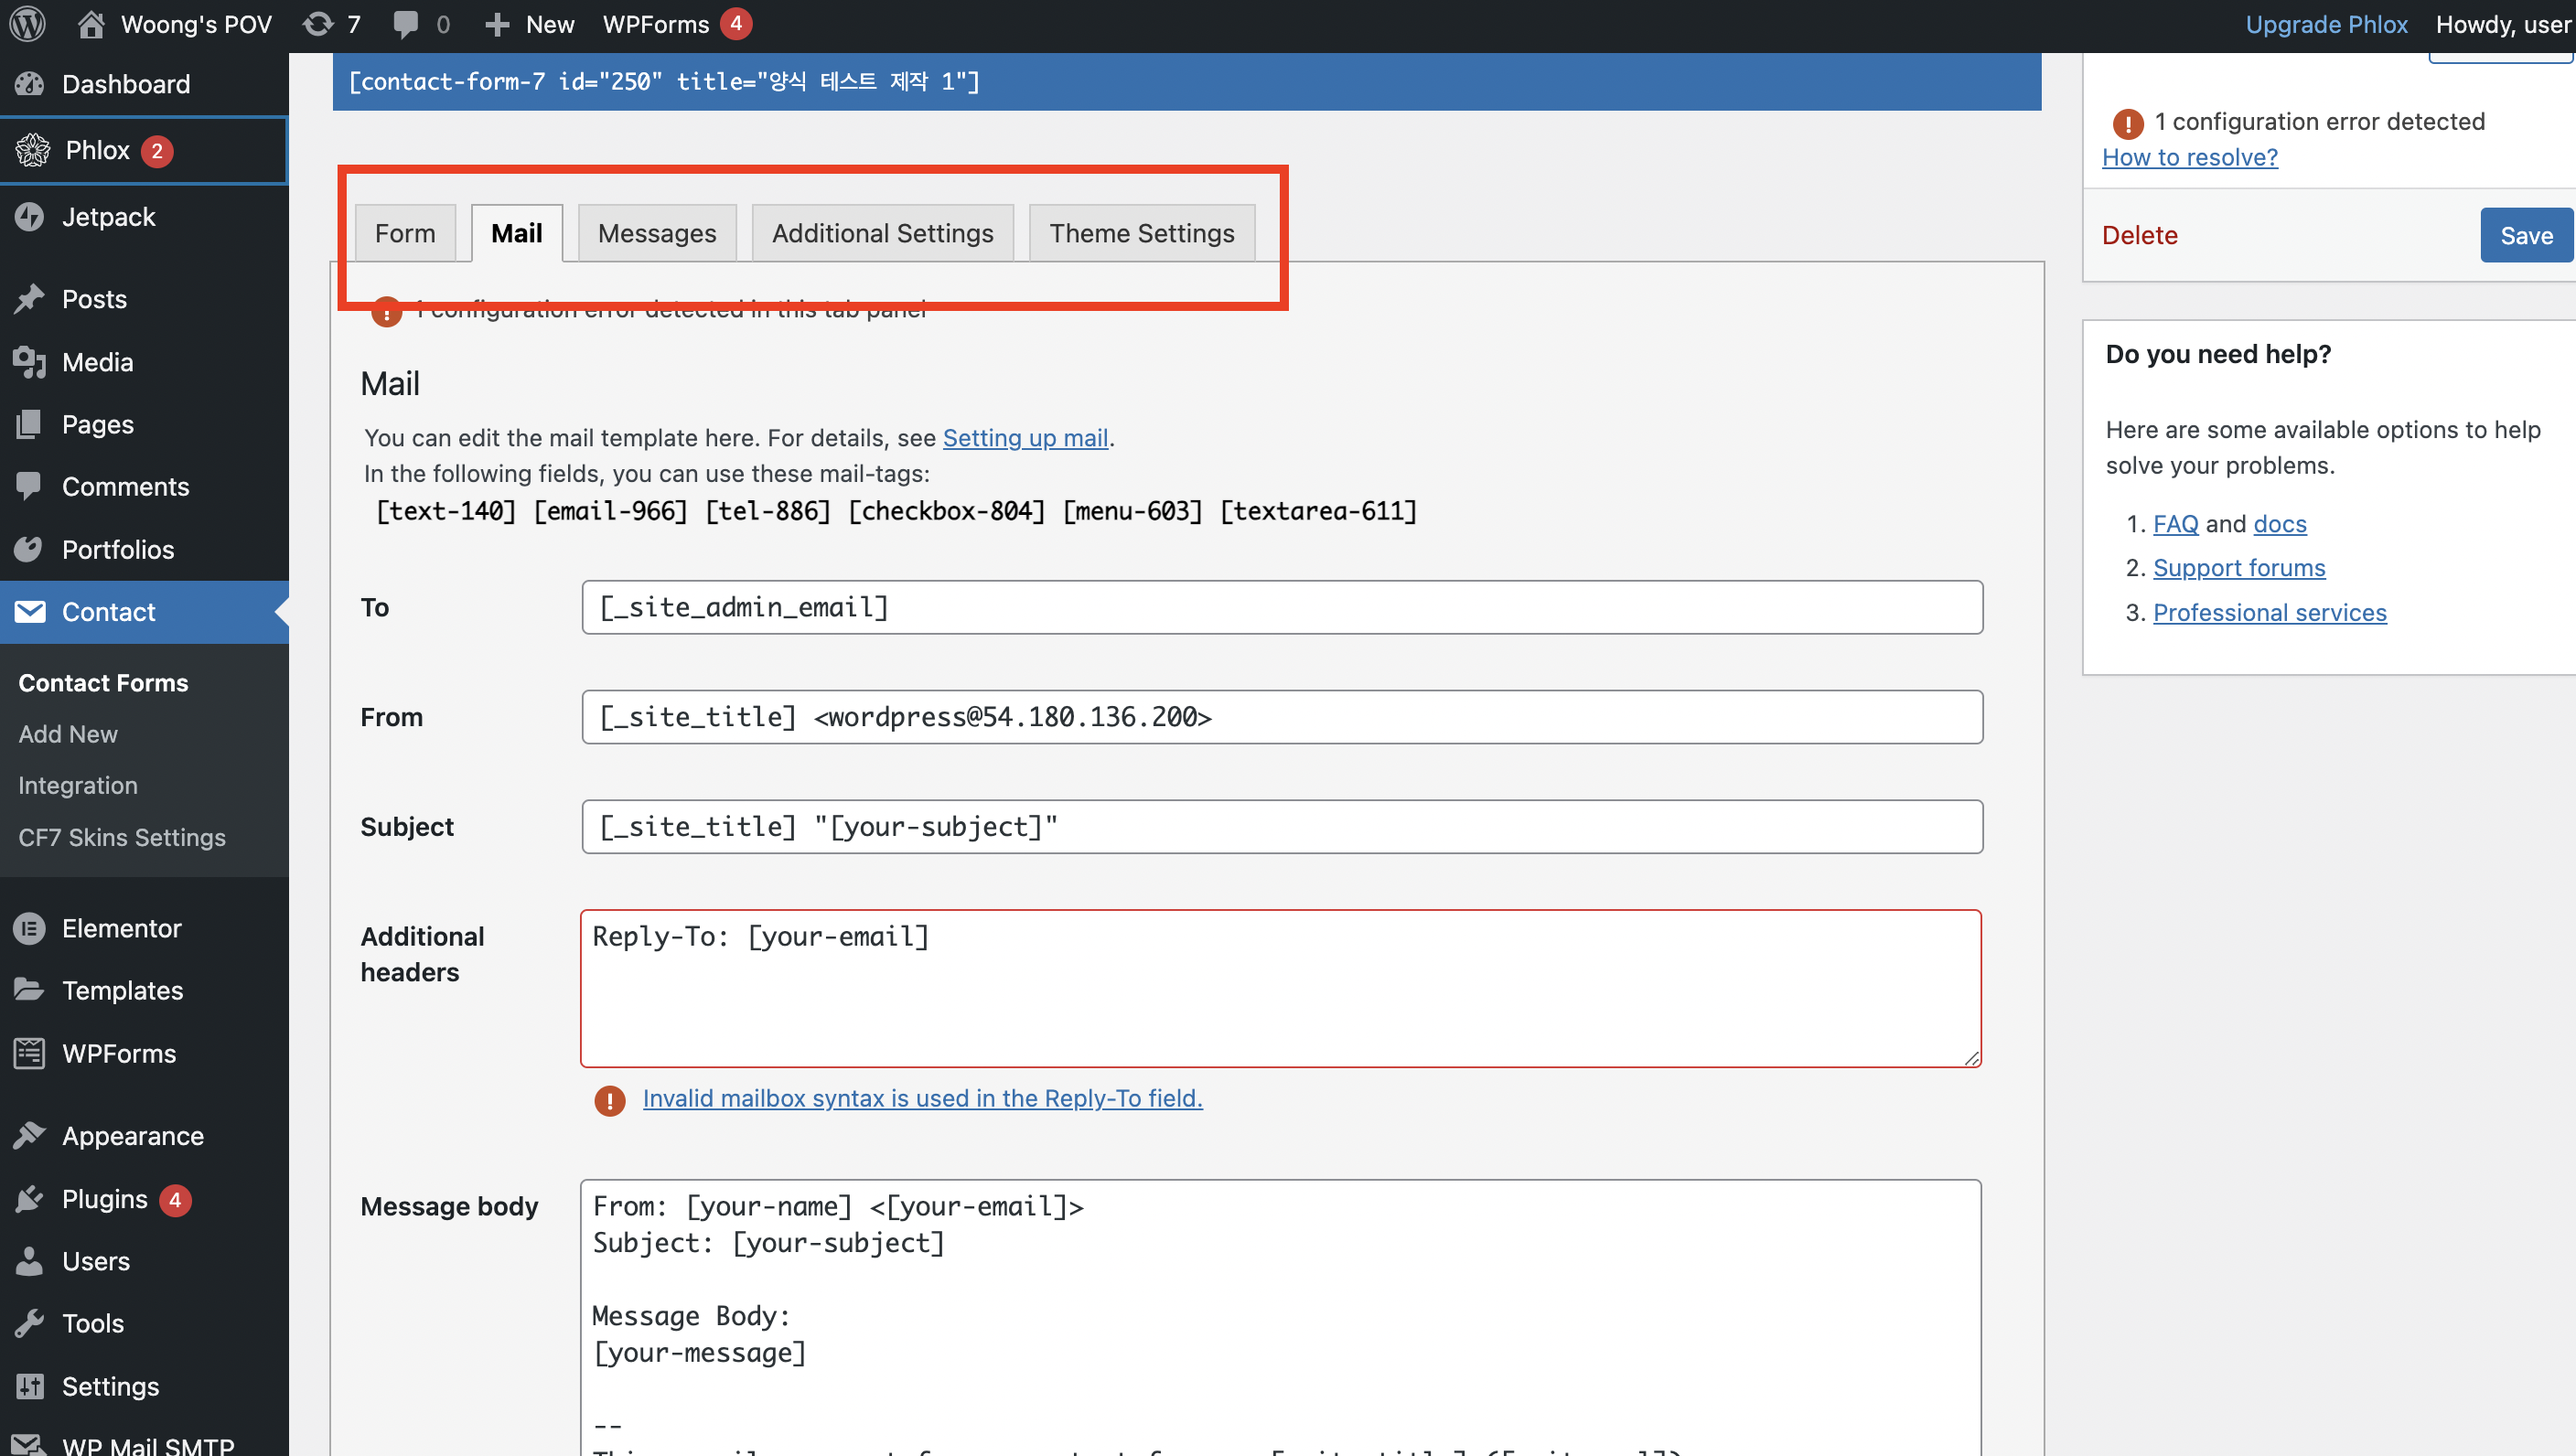Open the Additional Settings tab
Viewport: 2576px width, 1456px height.
pyautogui.click(x=882, y=233)
